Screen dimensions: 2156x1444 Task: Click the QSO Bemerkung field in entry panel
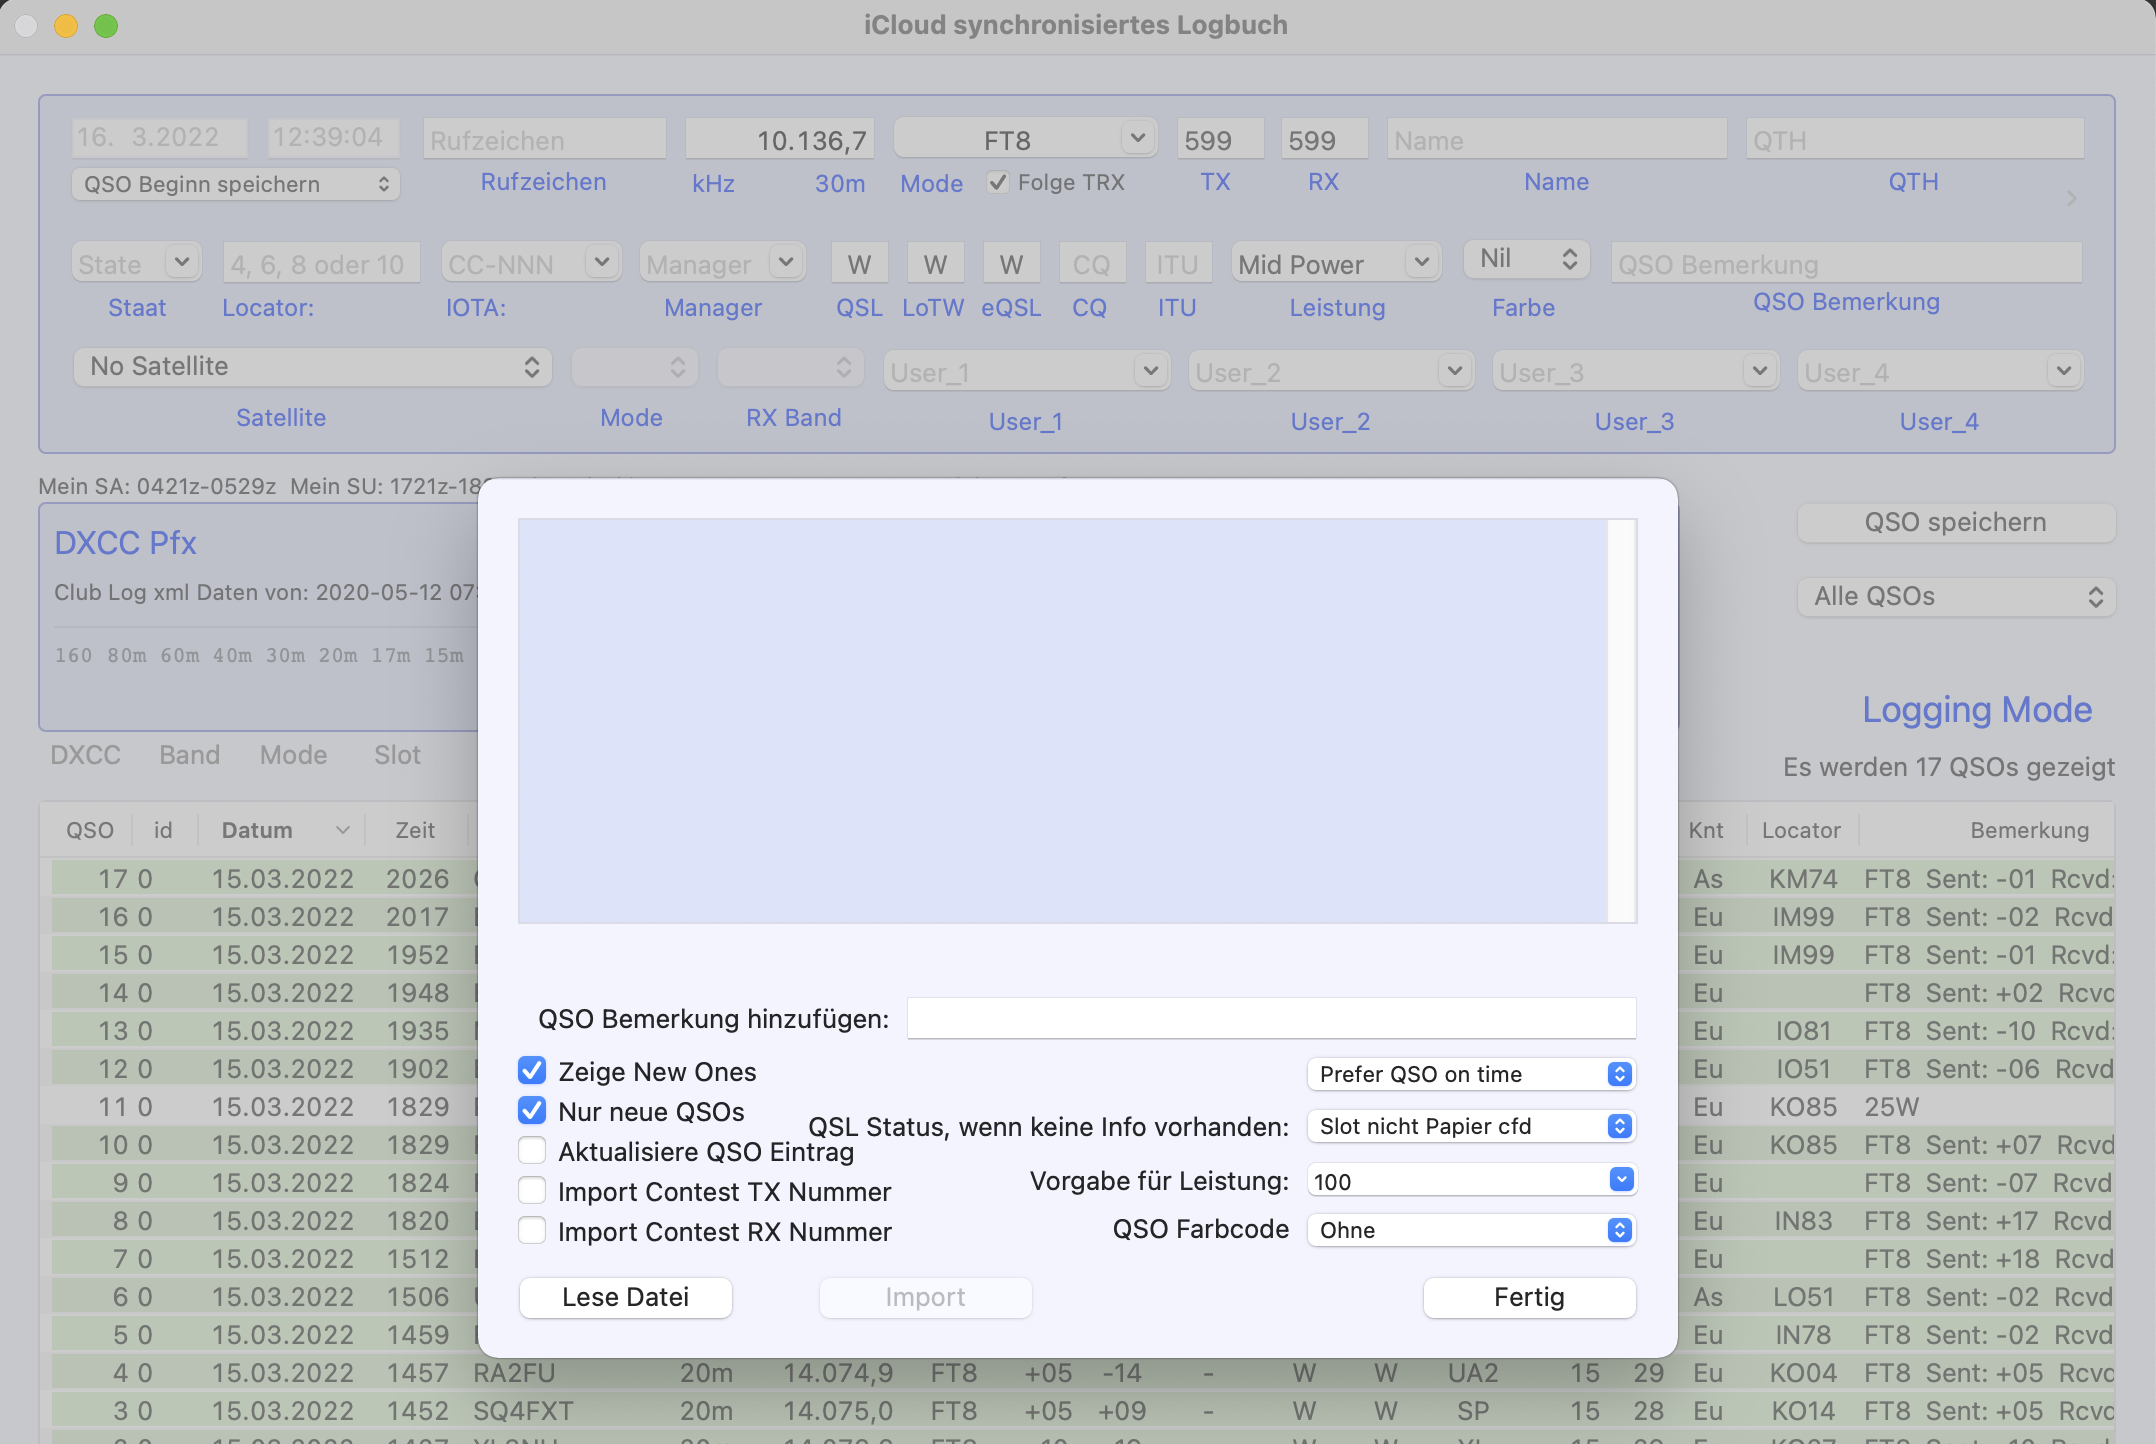[x=1847, y=263]
